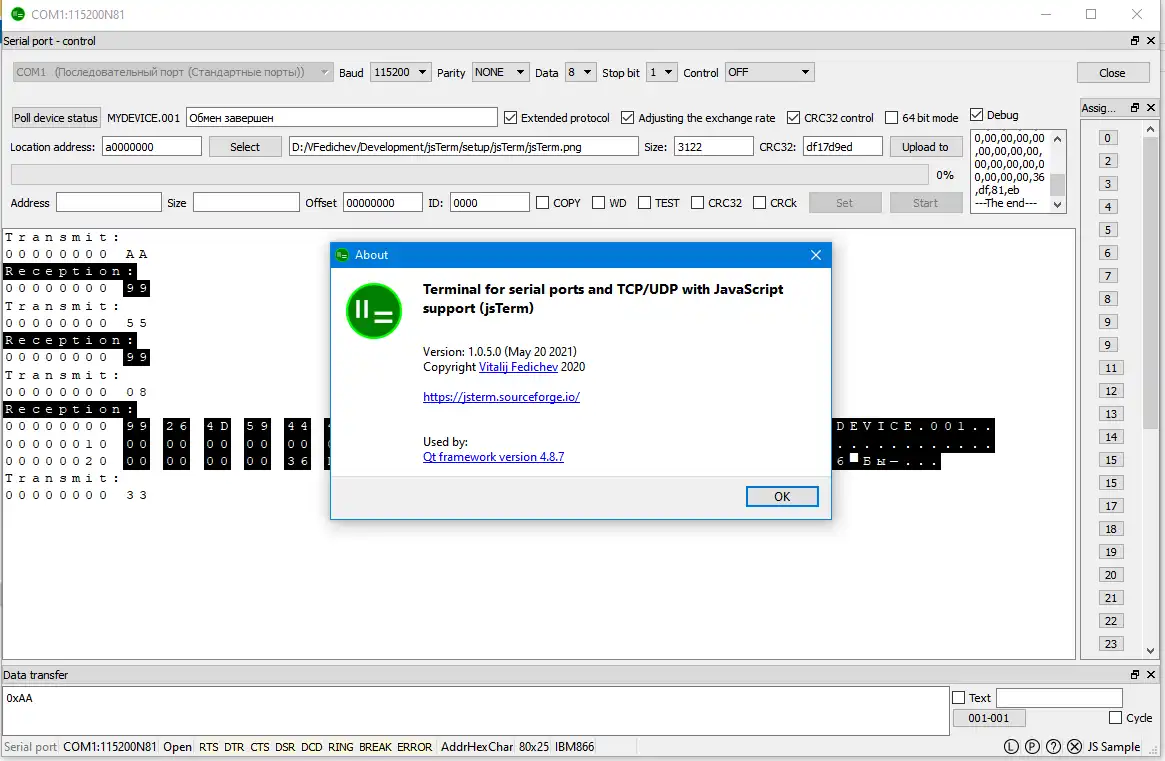Click the Assig... panel vertical scrollbar

point(1150,389)
